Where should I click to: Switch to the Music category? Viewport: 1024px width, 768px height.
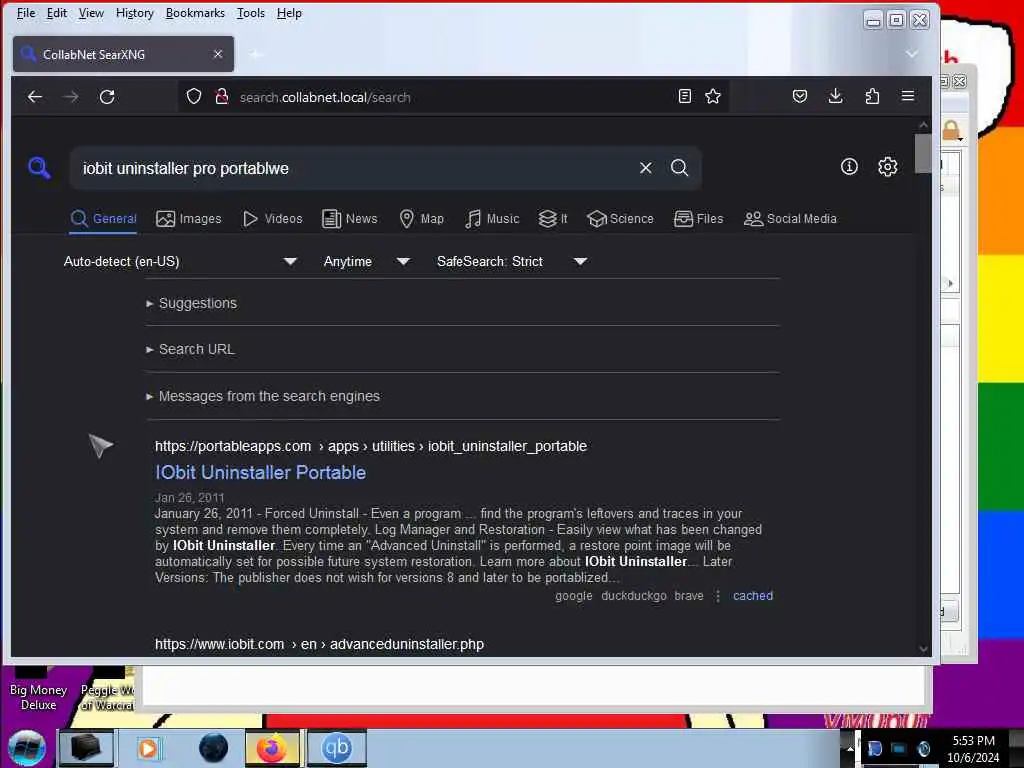(492, 219)
